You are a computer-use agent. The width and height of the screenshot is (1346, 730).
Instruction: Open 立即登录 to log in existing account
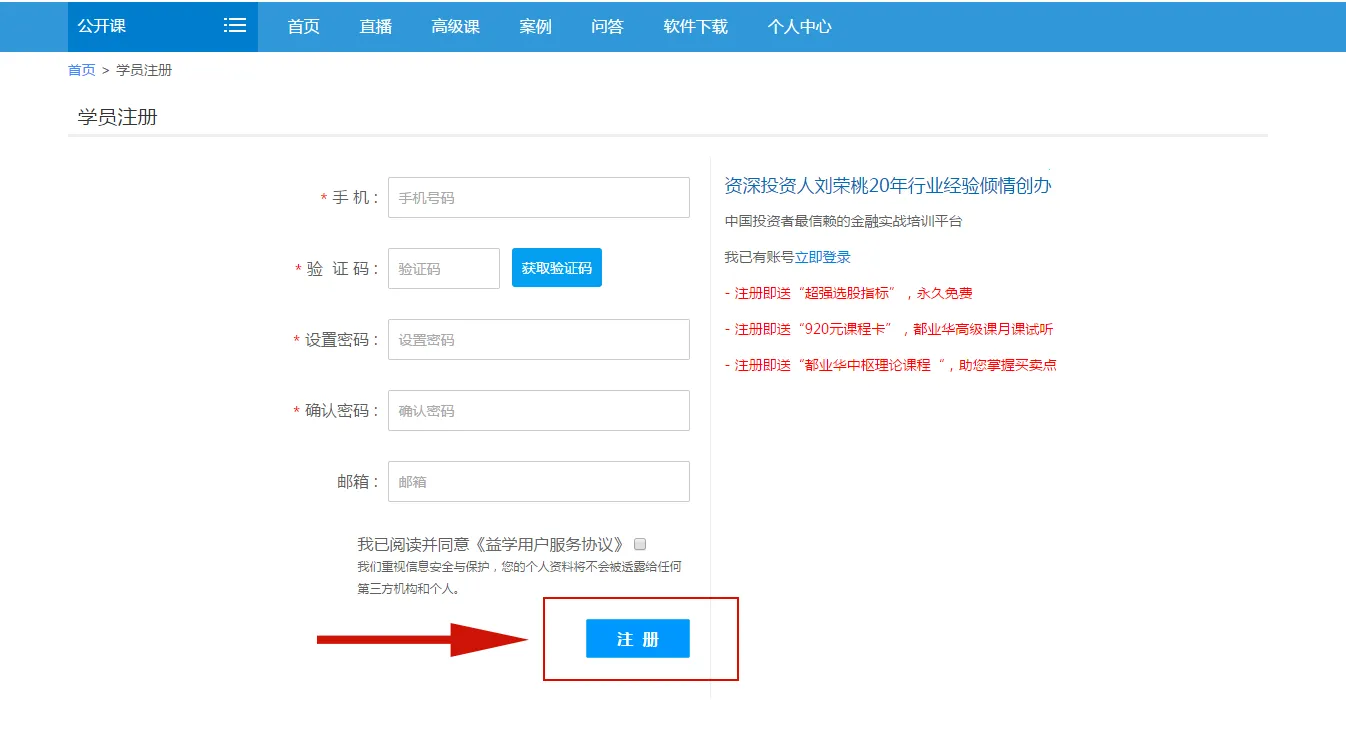(x=823, y=256)
